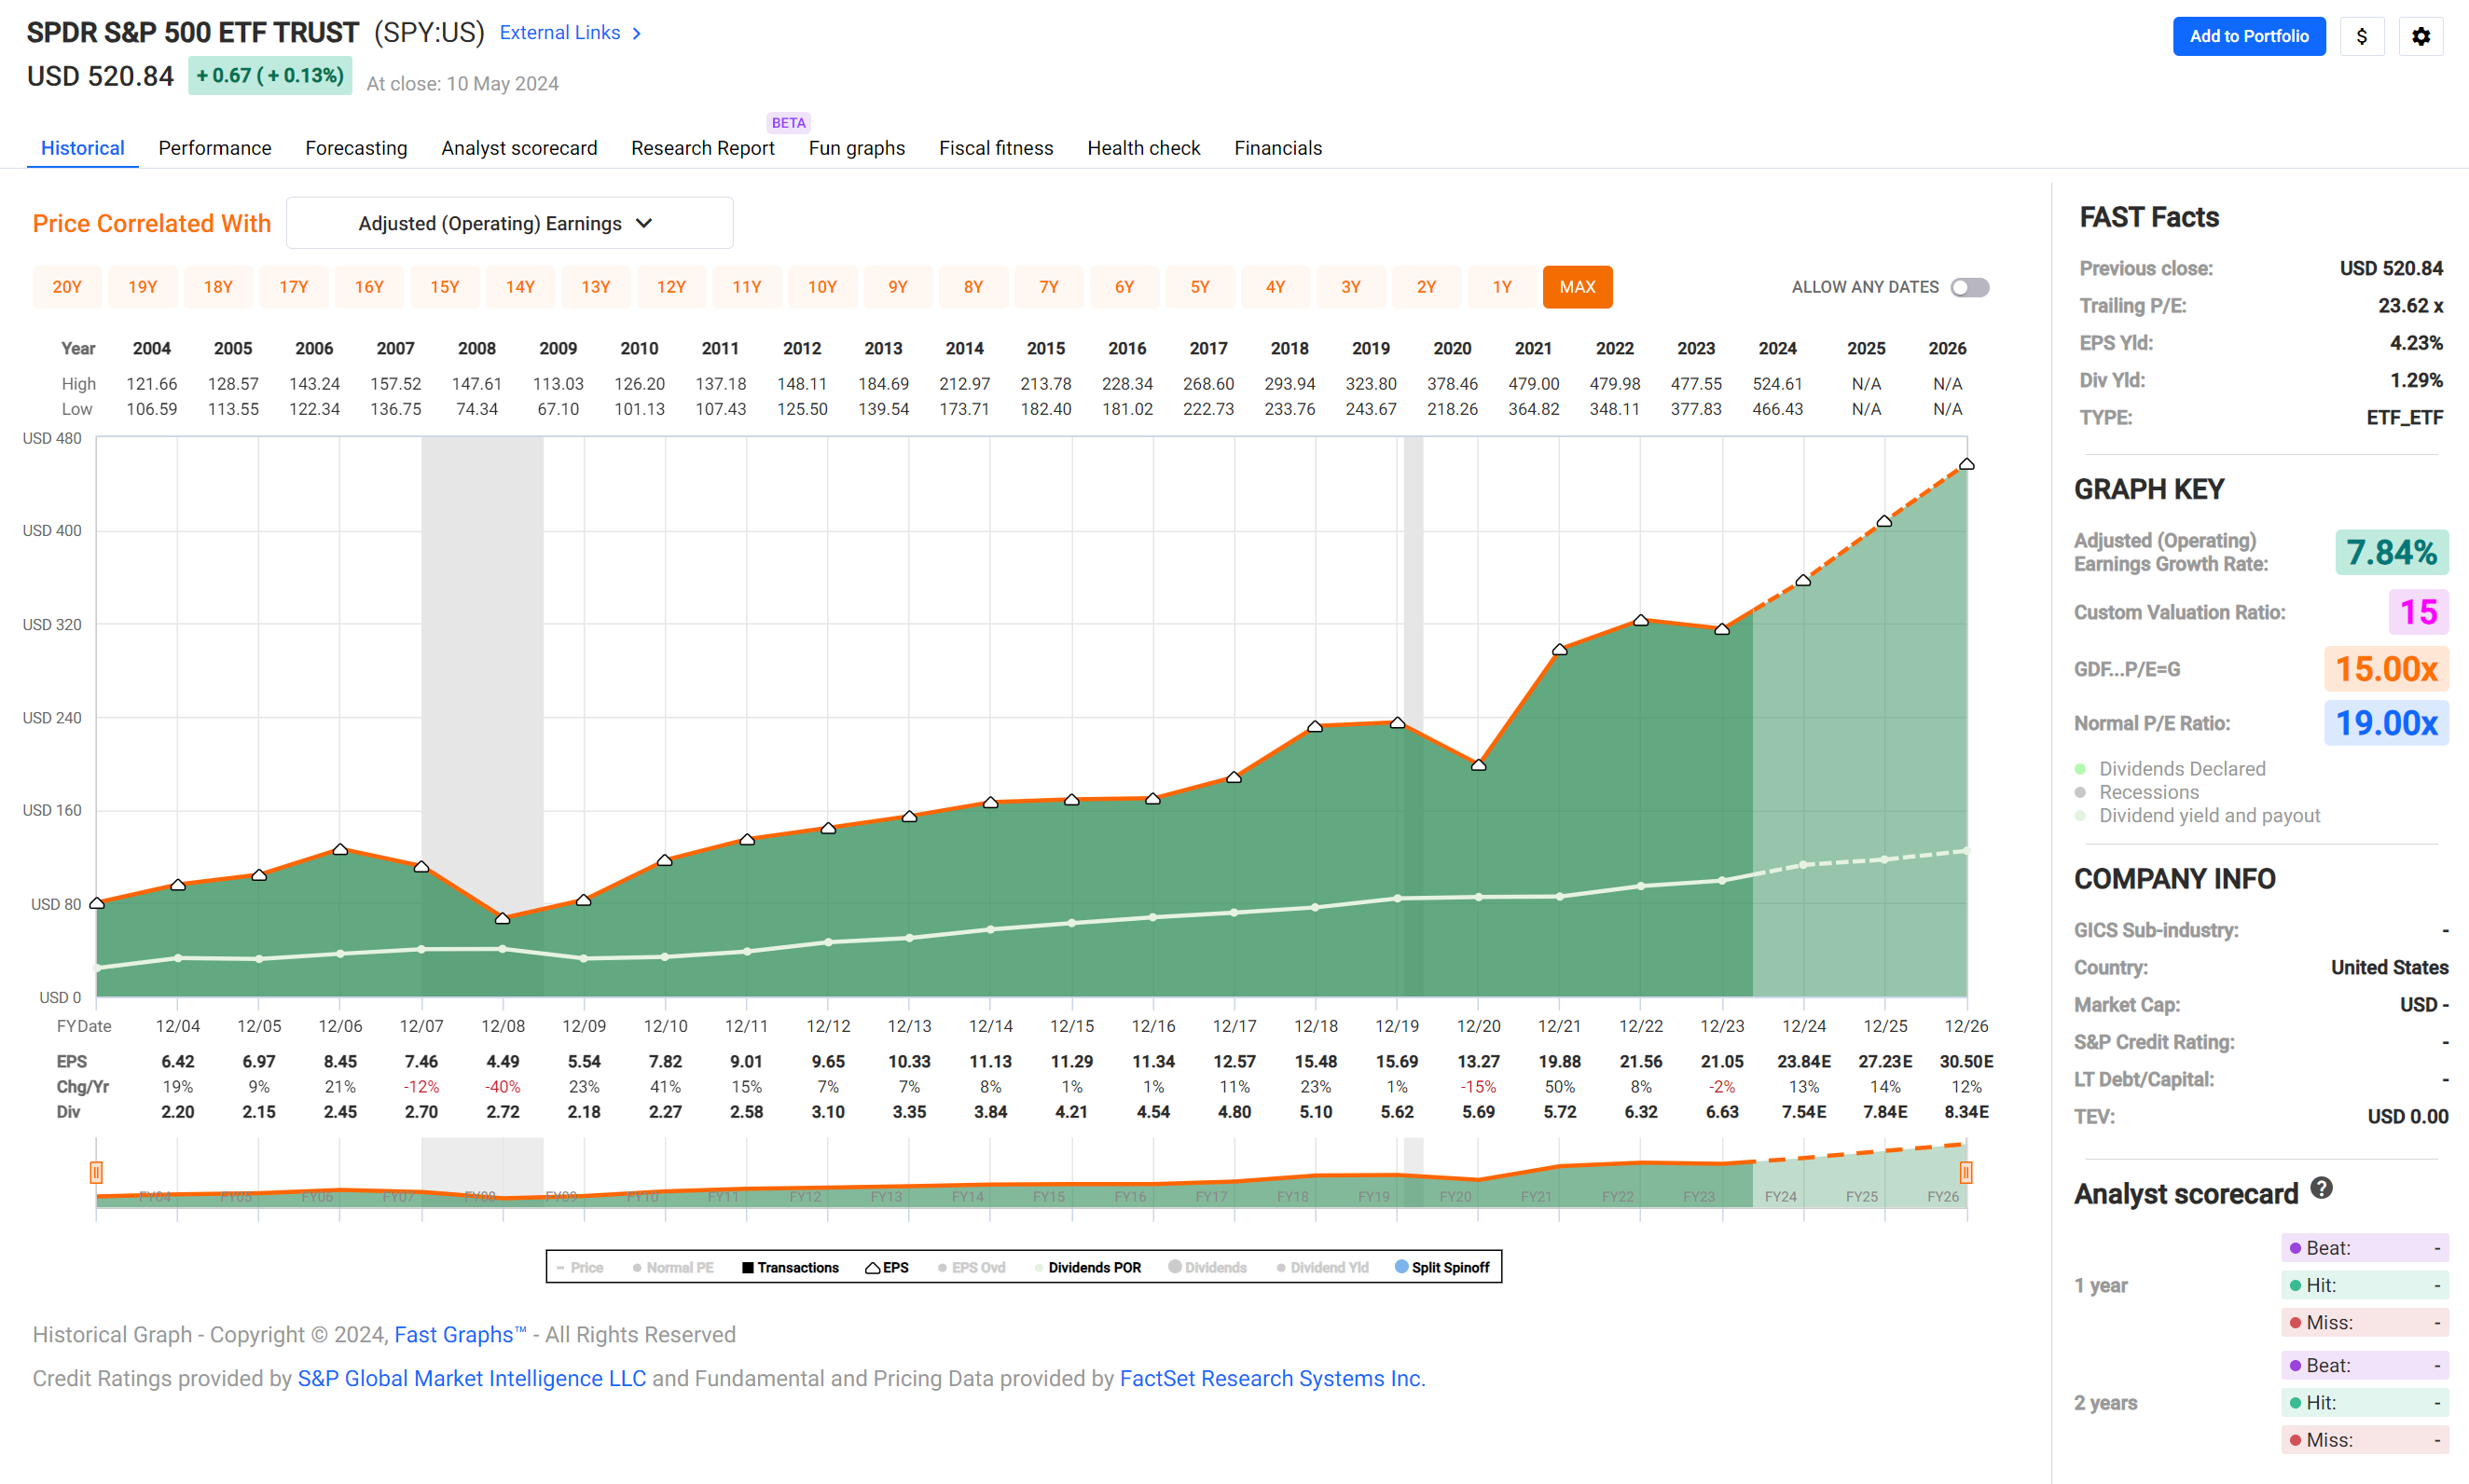The width and height of the screenshot is (2469, 1484).
Task: Toggle Dividend yield and payout key
Action: (2197, 816)
